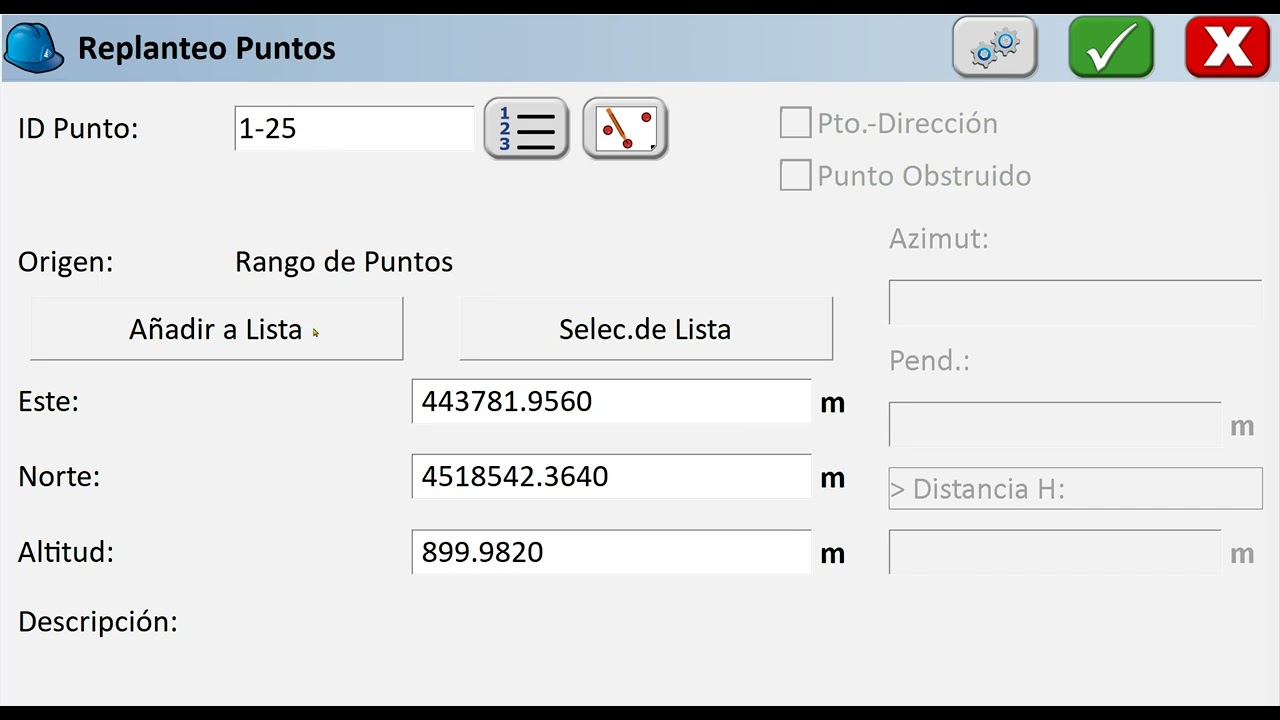Edit the Altitud value field
1280x720 pixels.
[x=612, y=552]
